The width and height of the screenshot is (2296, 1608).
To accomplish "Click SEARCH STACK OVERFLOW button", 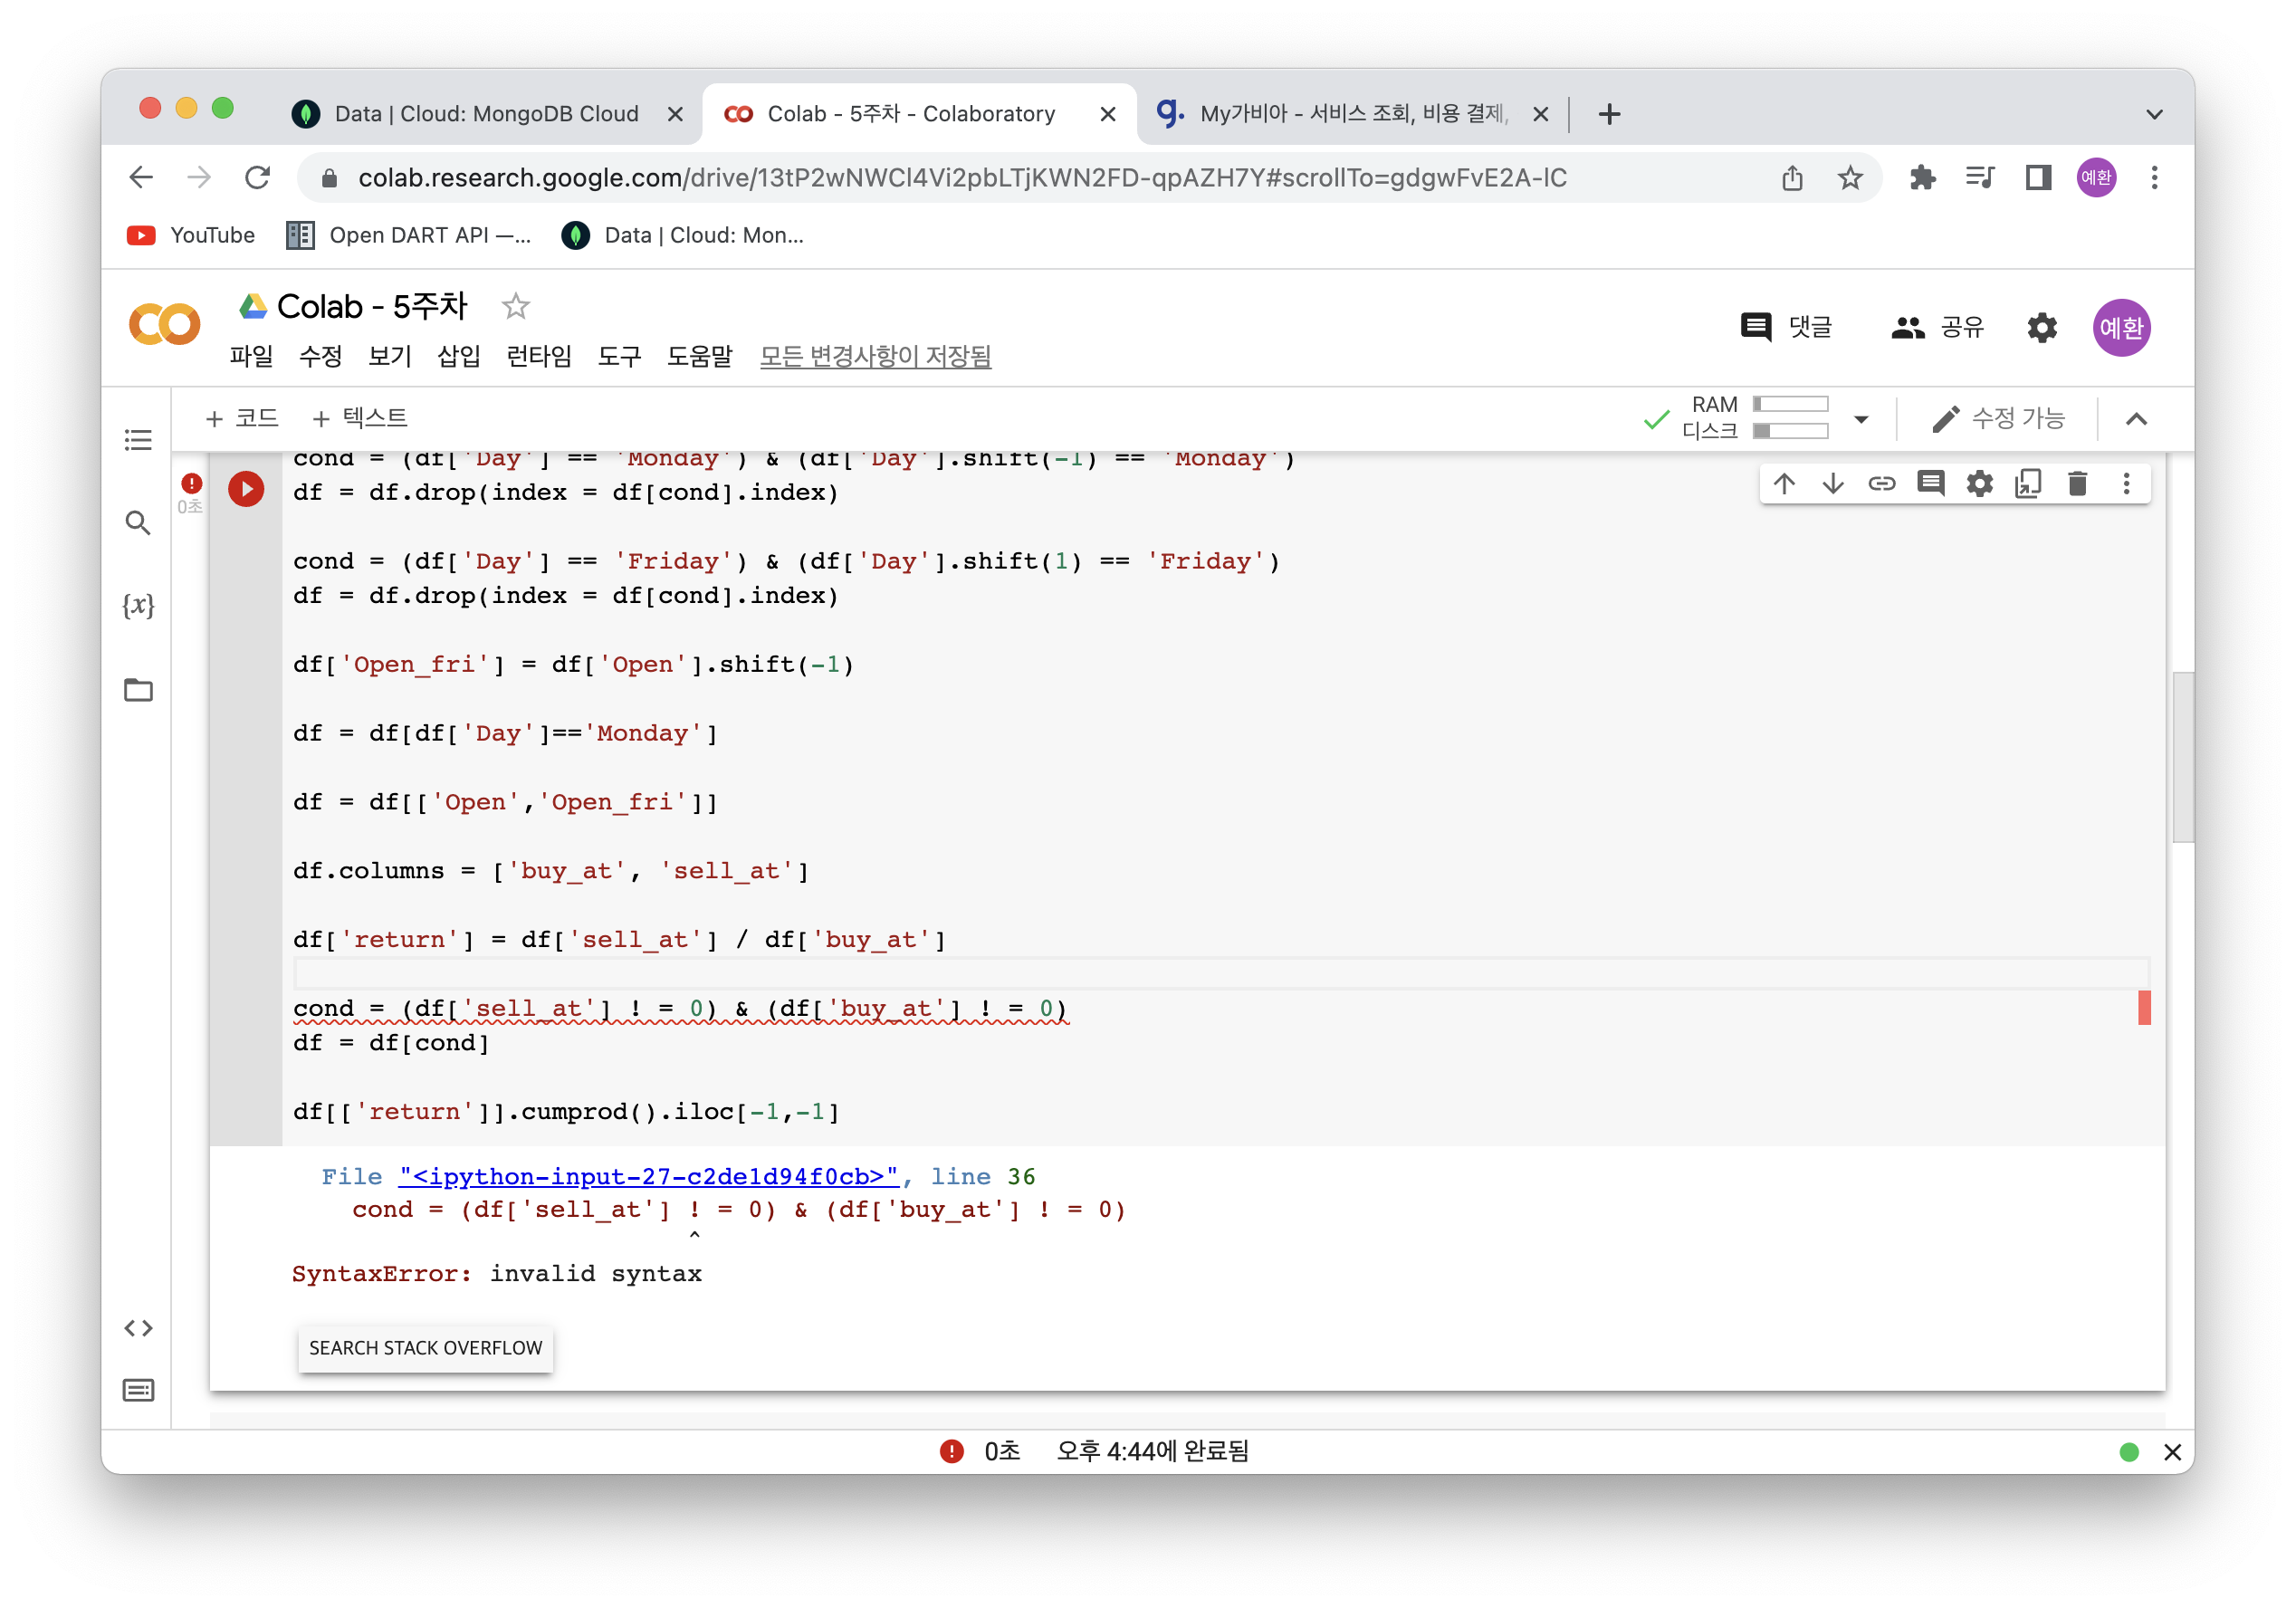I will 425,1348.
